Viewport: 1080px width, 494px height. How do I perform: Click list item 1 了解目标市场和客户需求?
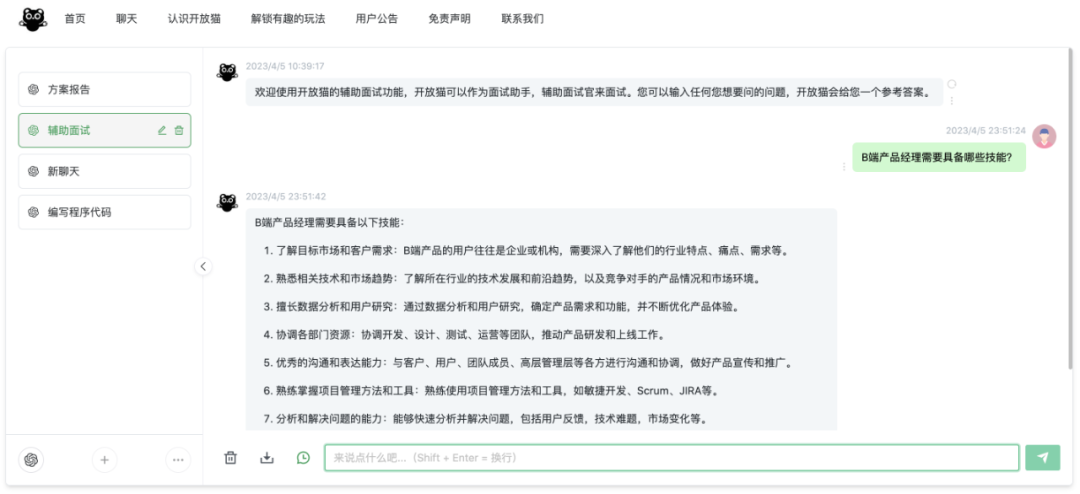pyautogui.click(x=526, y=251)
